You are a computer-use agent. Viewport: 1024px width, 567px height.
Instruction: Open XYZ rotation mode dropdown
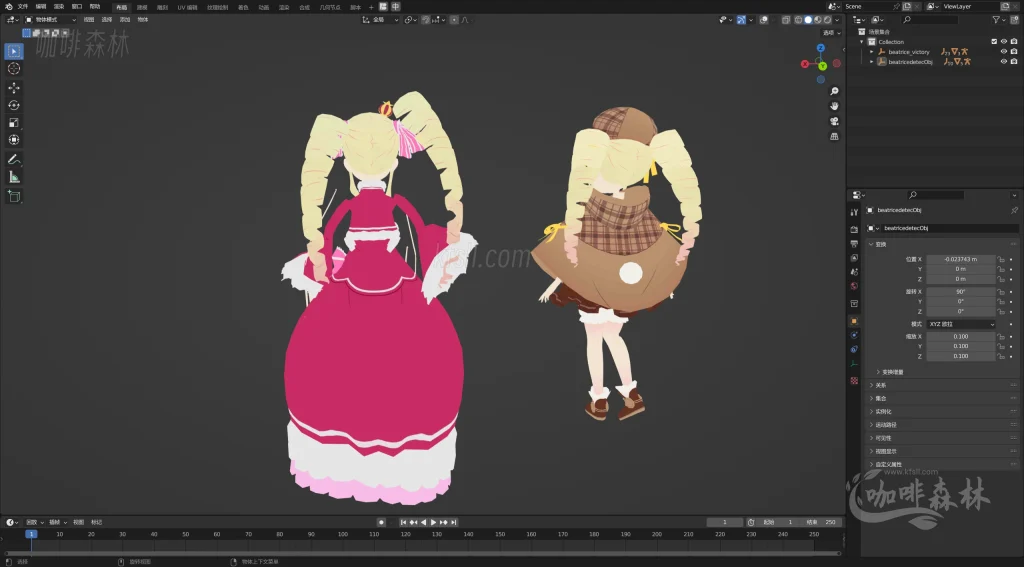(x=961, y=324)
